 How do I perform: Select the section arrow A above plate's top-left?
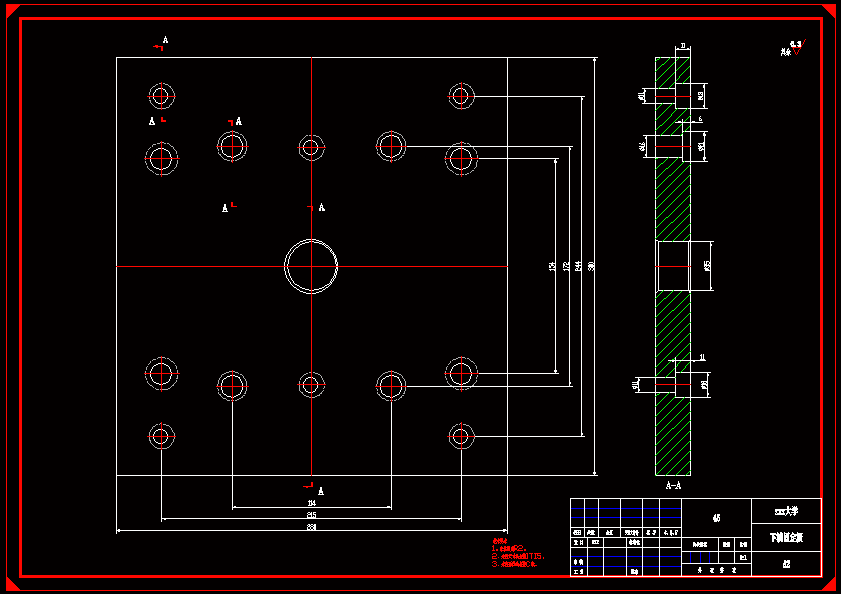[160, 43]
